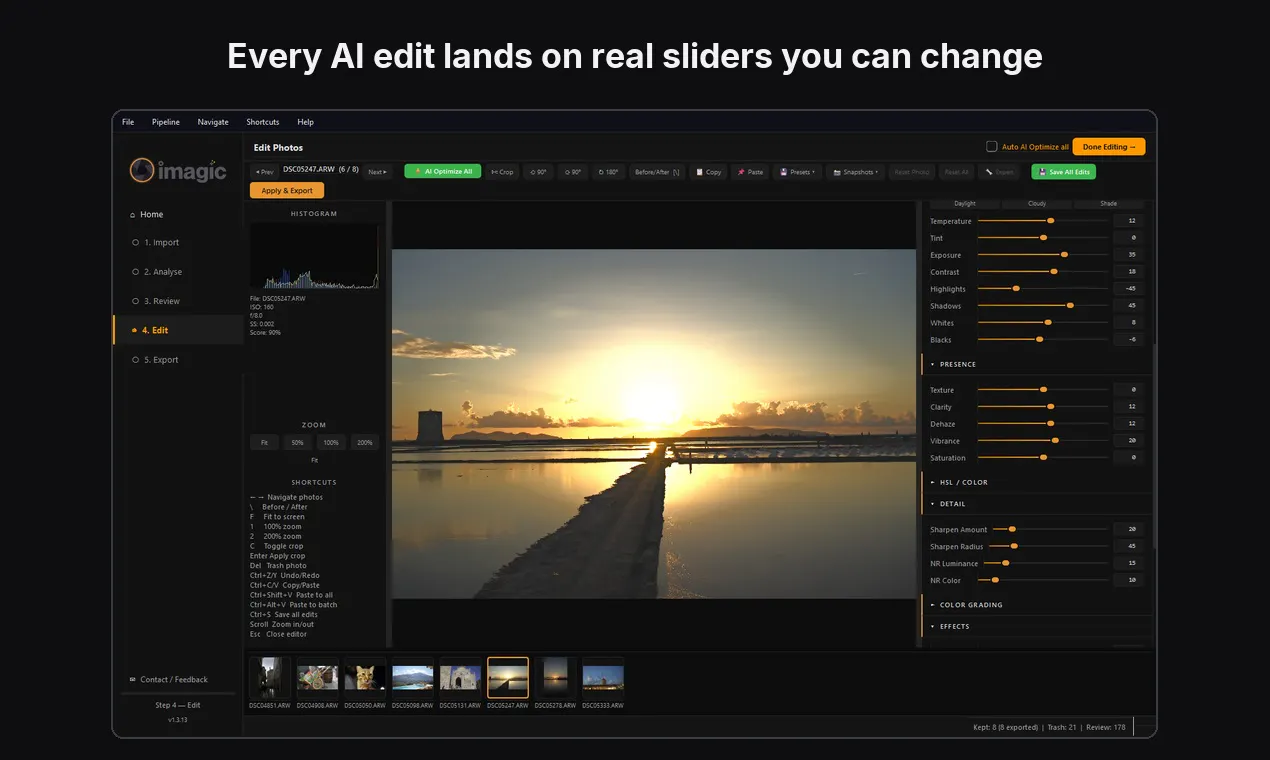
Task: Save All Edits with the green button
Action: [1063, 172]
